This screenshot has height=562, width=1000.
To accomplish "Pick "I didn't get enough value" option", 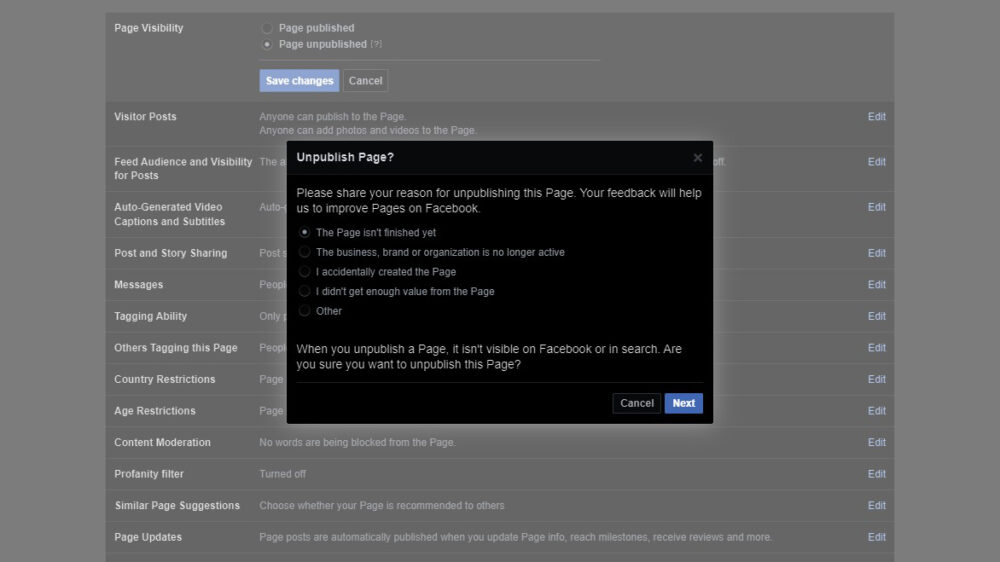I will coord(305,291).
